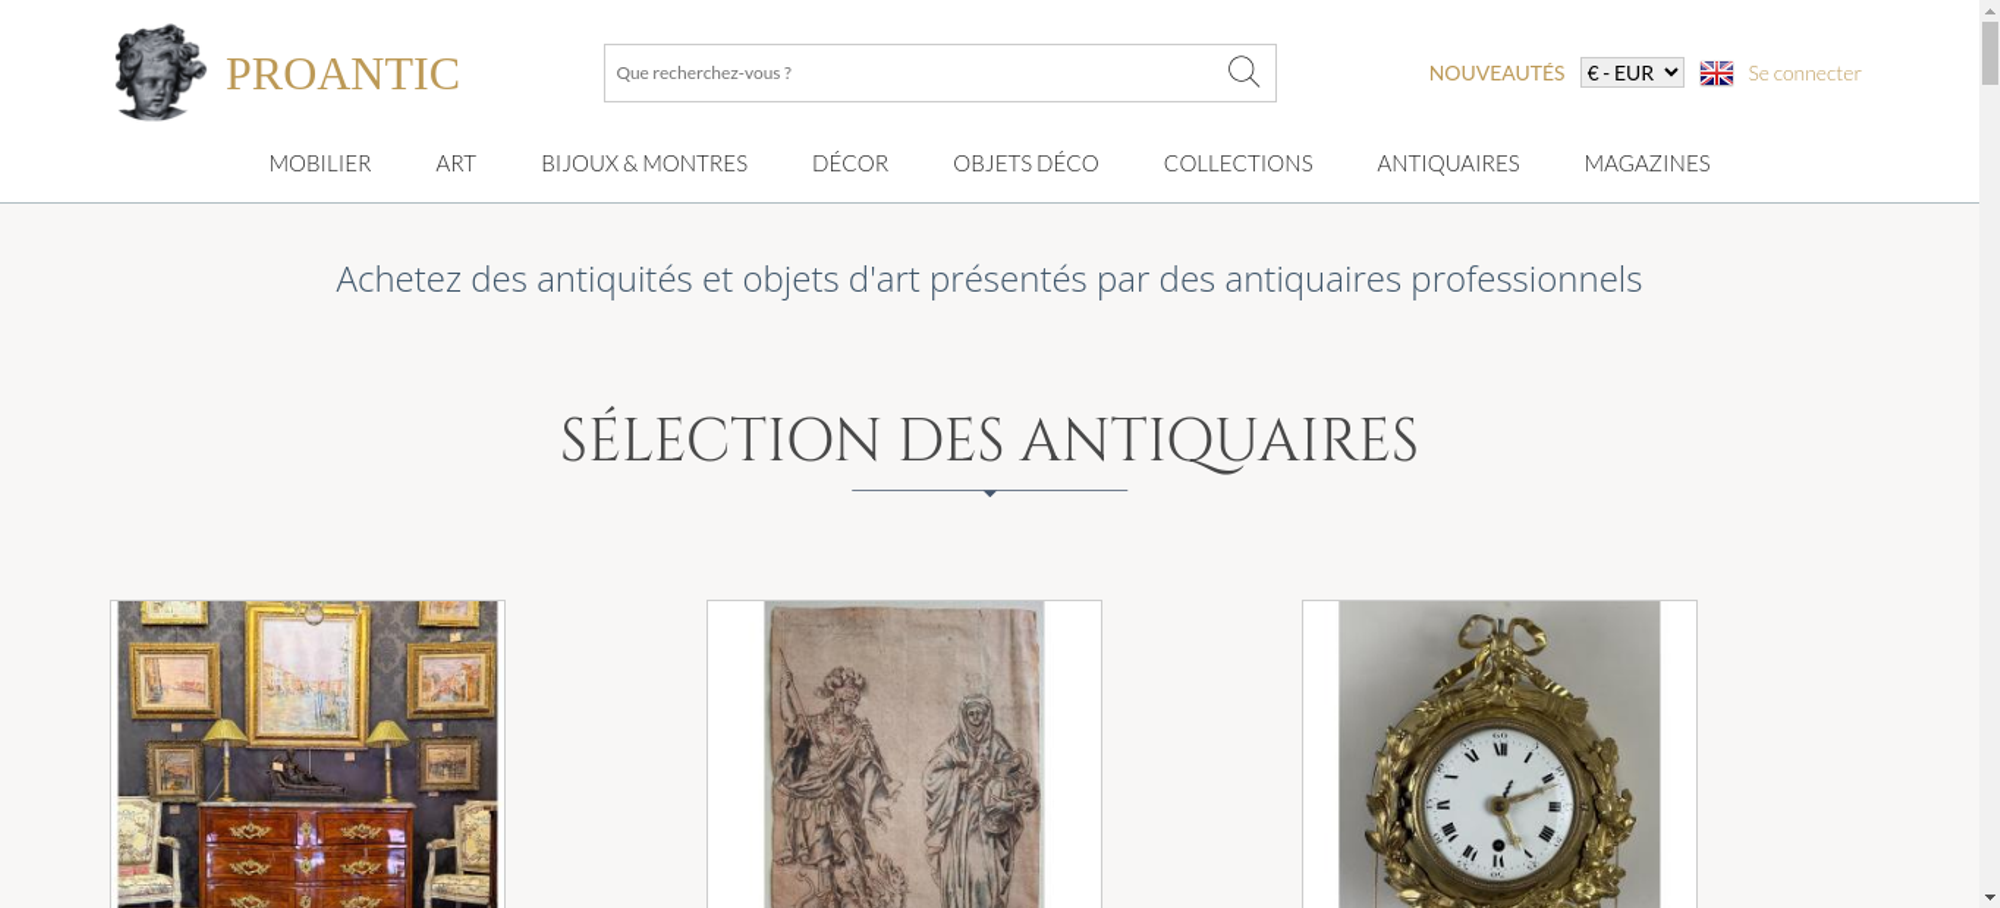Viewport: 2000px width, 908px height.
Task: Open the € - EUR currency dropdown
Action: click(x=1632, y=73)
